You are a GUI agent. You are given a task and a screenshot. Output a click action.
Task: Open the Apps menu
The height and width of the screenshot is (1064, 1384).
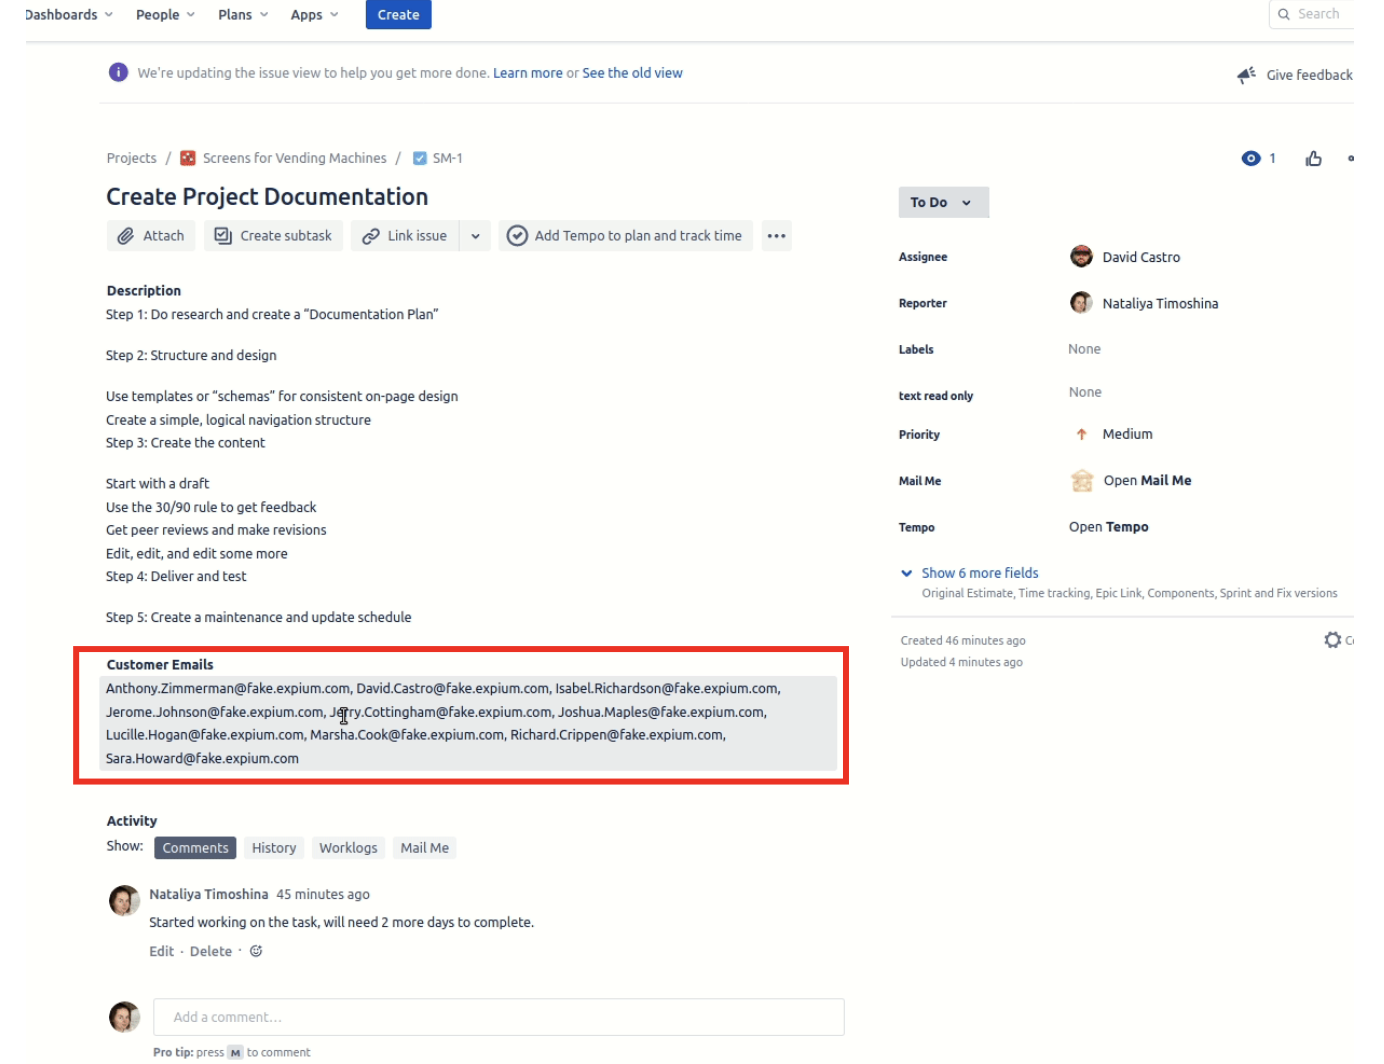(314, 15)
